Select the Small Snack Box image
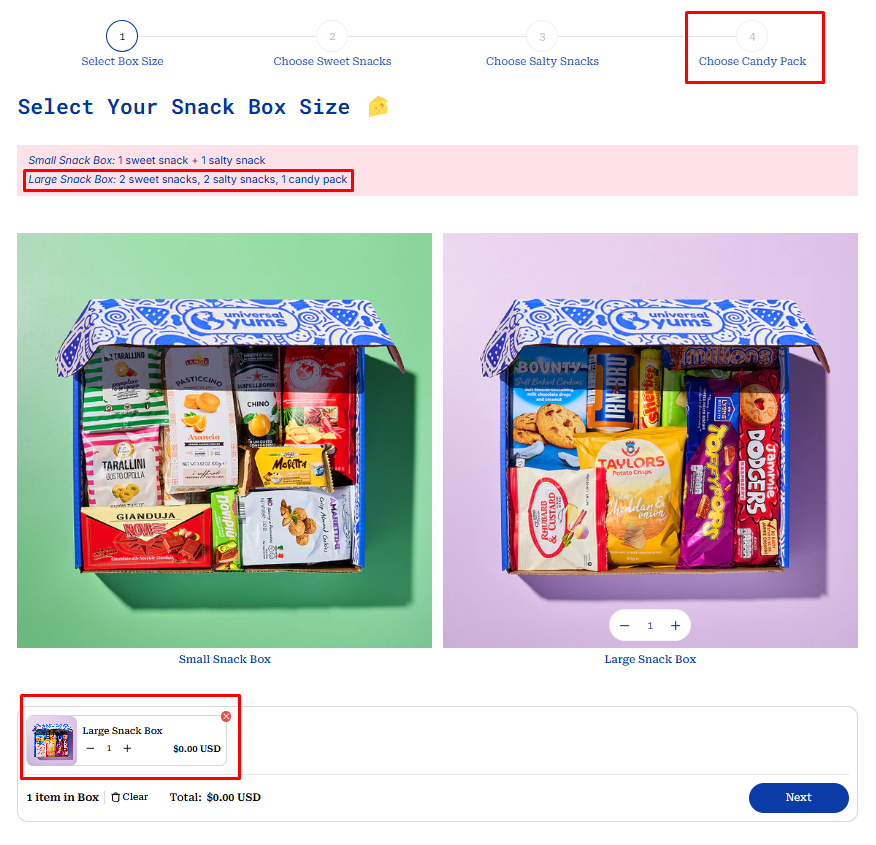 click(x=225, y=440)
